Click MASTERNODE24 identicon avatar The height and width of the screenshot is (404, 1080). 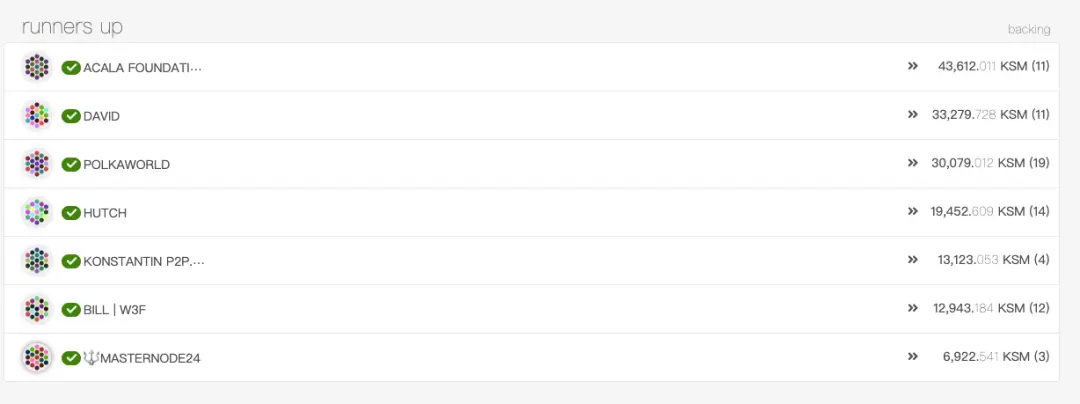(37, 357)
